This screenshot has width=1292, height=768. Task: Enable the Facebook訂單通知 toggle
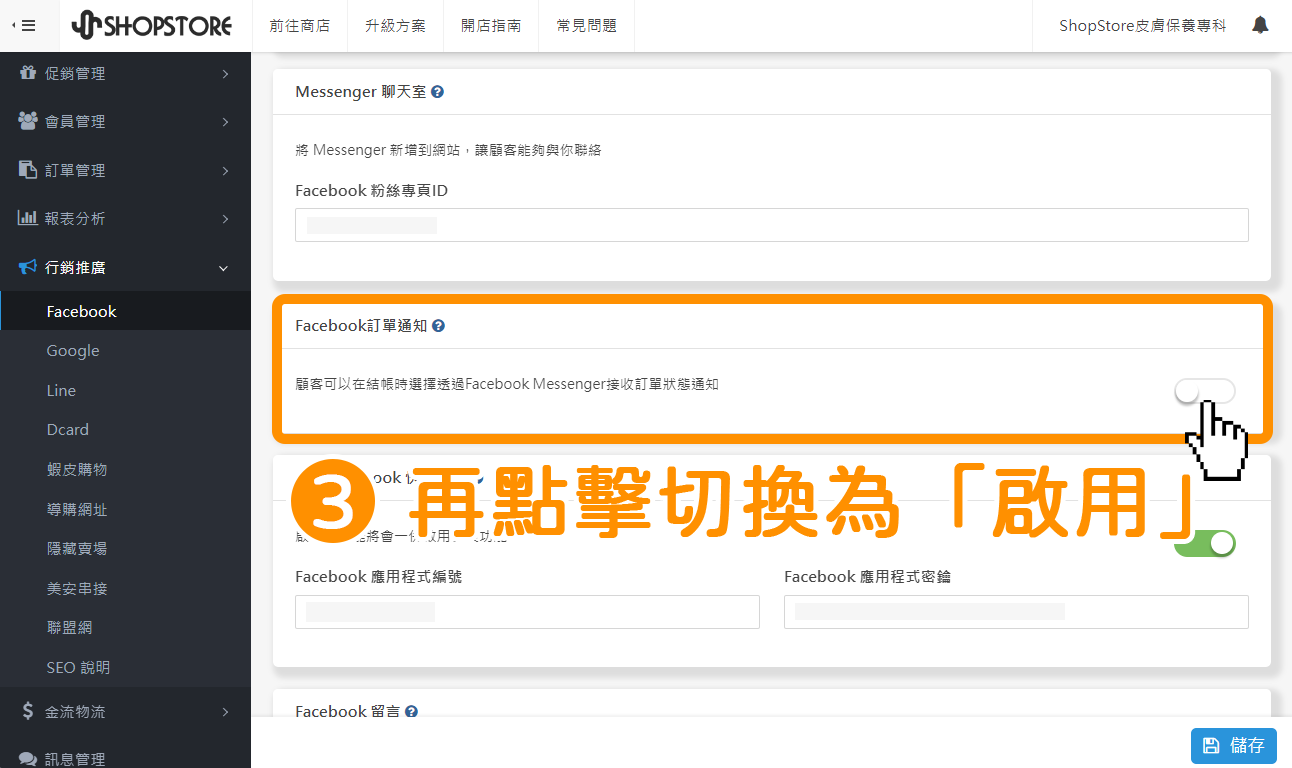(1205, 392)
